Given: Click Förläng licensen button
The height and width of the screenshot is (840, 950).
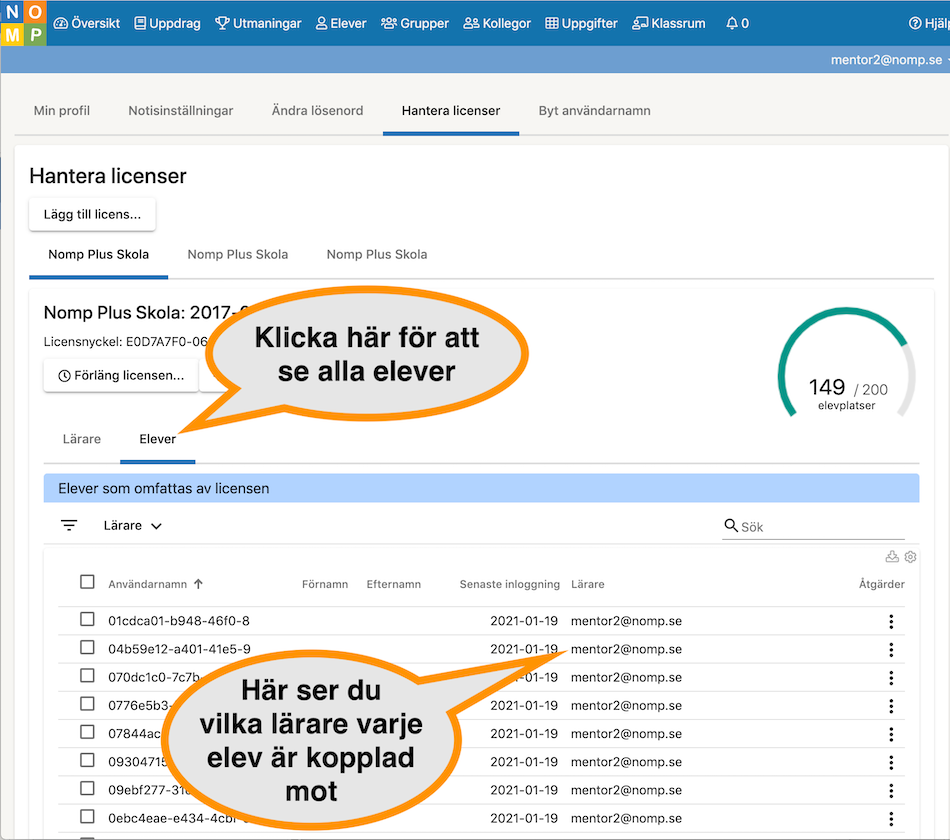Looking at the screenshot, I should coord(121,376).
